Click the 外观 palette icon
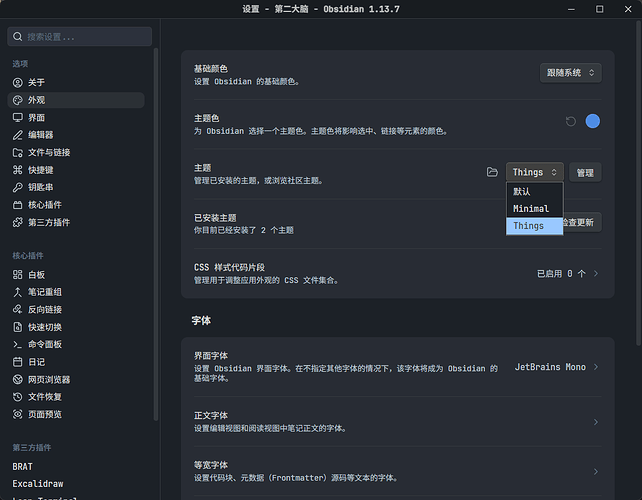Screen dimensions: 642x500 tap(18, 100)
